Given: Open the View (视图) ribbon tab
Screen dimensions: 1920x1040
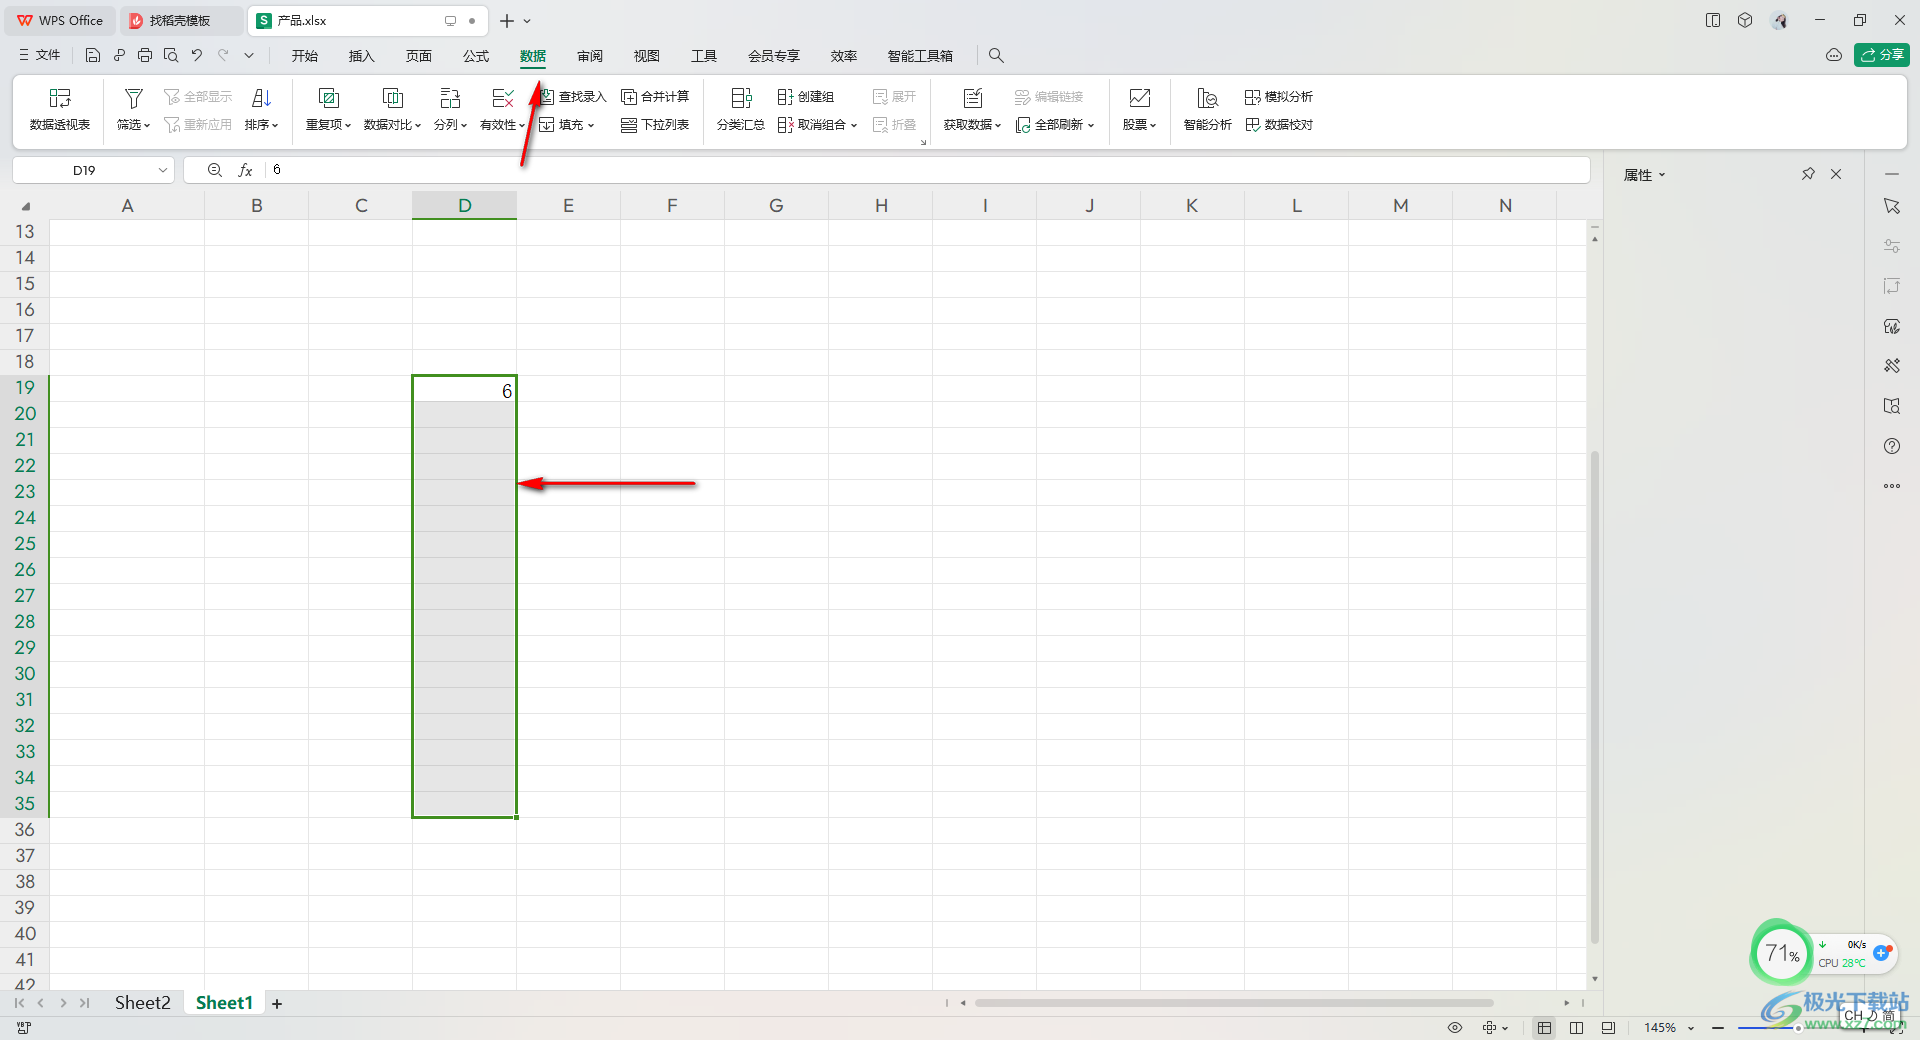Looking at the screenshot, I should coord(647,56).
